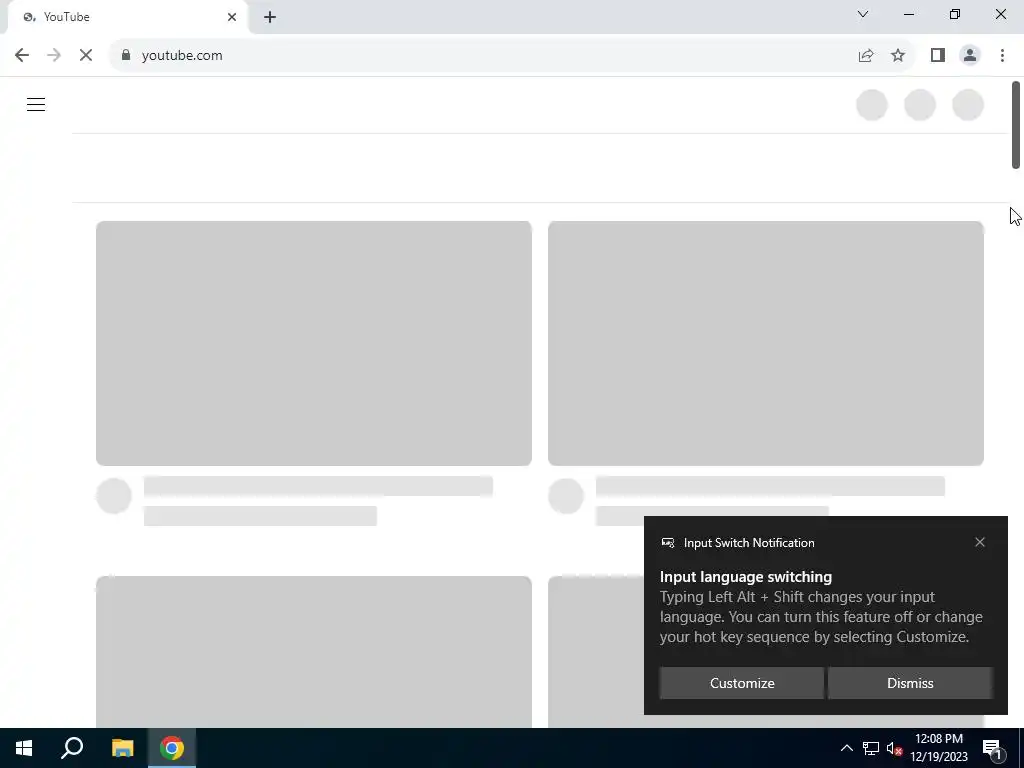
Task: Click the Customize button in the notification
Action: coord(742,683)
